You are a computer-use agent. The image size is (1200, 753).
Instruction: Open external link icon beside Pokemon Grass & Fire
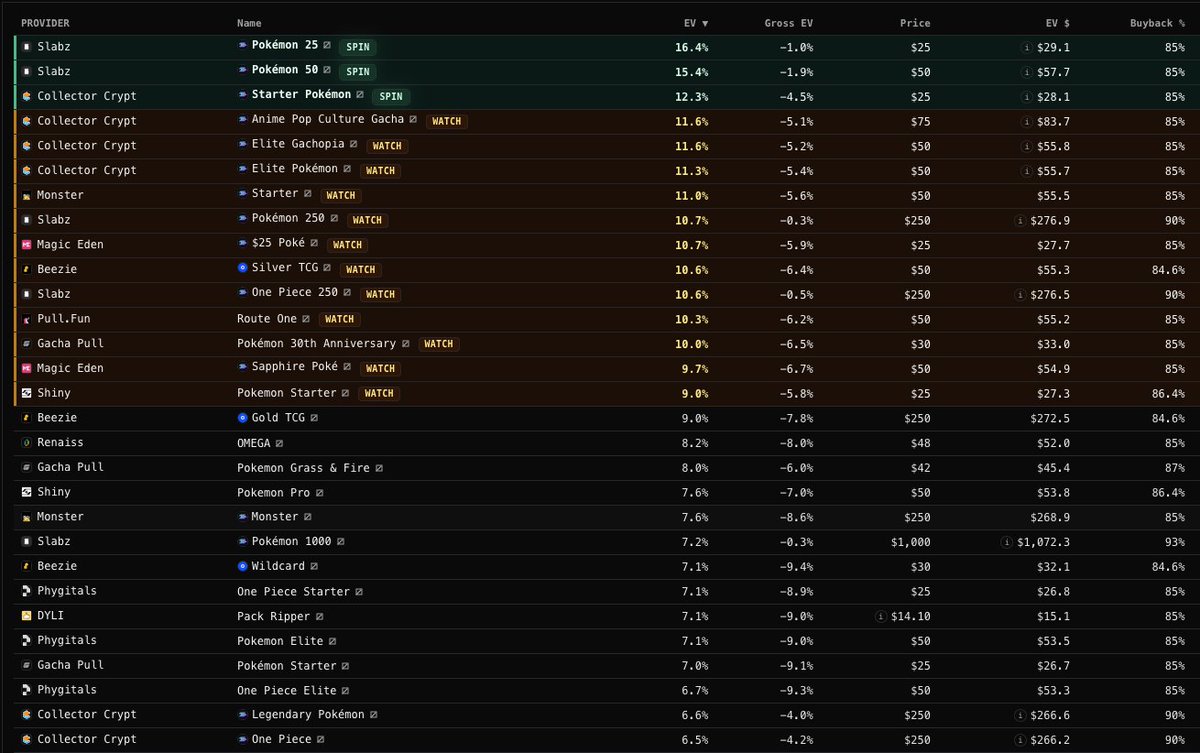[x=379, y=468]
